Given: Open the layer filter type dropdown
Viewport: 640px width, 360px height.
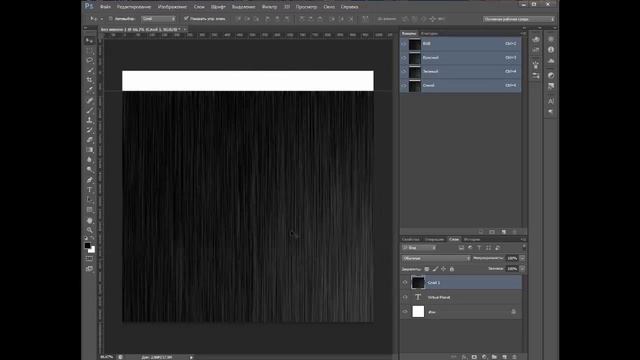Looking at the screenshot, I should (419, 248).
